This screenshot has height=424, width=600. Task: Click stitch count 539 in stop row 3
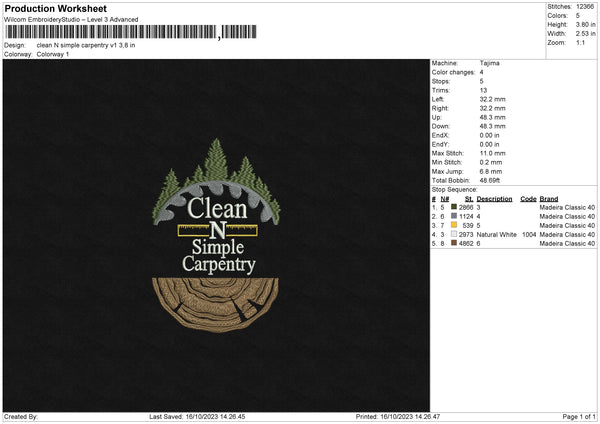[x=468, y=225]
